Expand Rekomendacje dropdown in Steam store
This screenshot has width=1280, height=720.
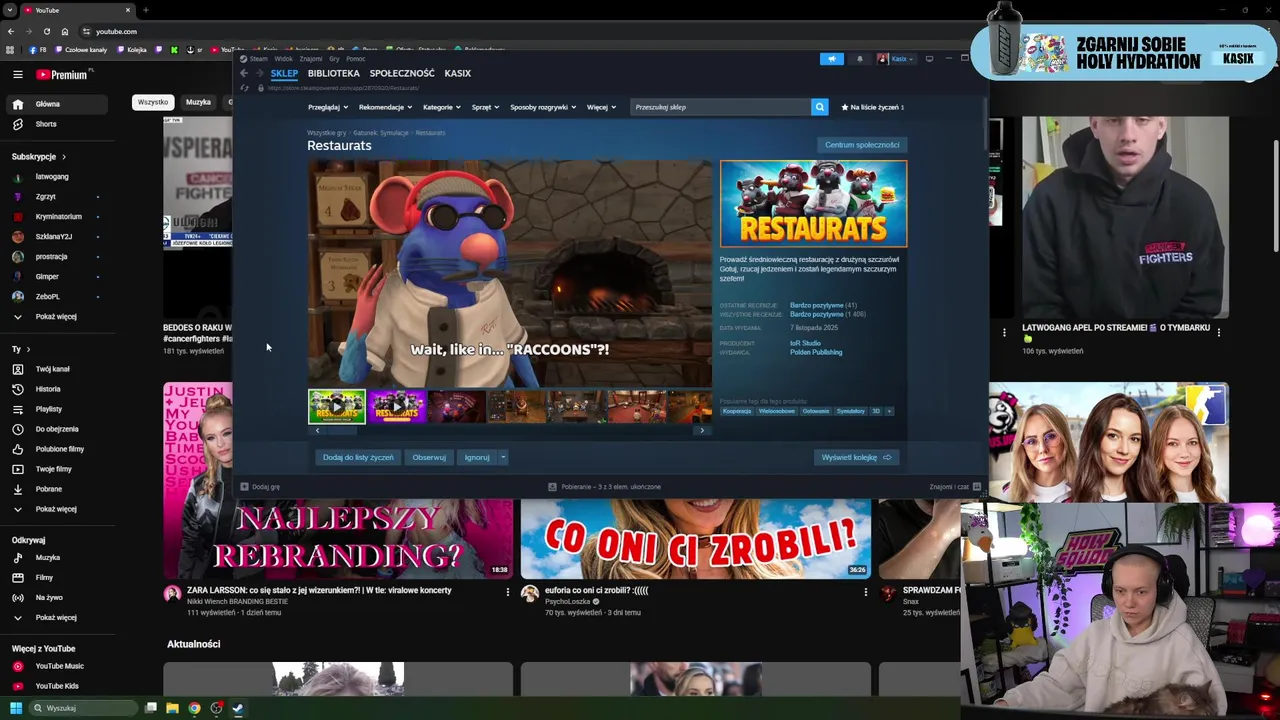click(385, 107)
